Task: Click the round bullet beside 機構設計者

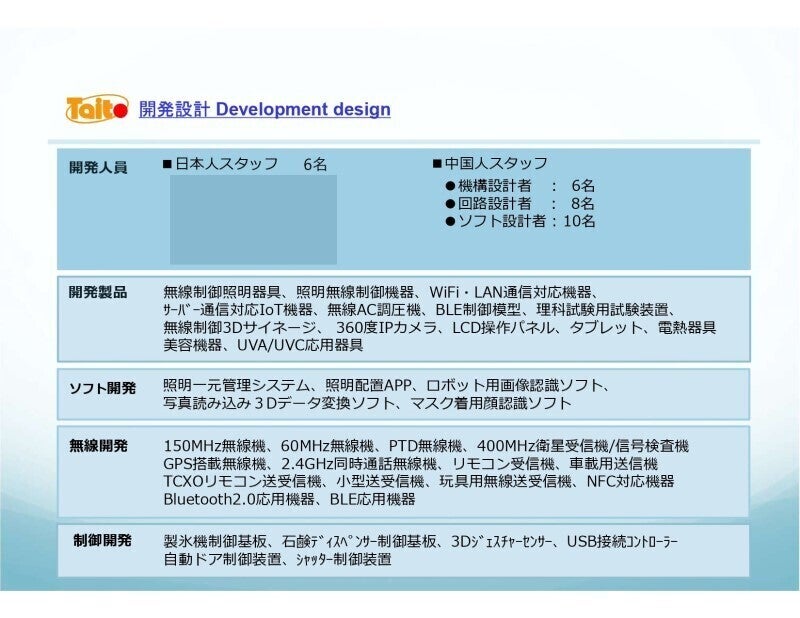Action: (x=450, y=186)
